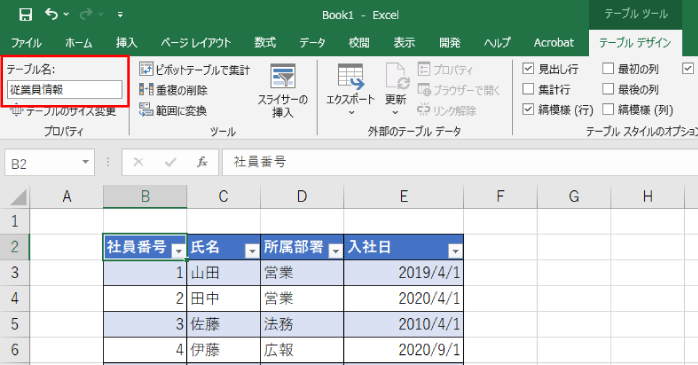This screenshot has height=365, width=698.
Task: Open the 入社日 filter dropdown
Action: point(455,251)
